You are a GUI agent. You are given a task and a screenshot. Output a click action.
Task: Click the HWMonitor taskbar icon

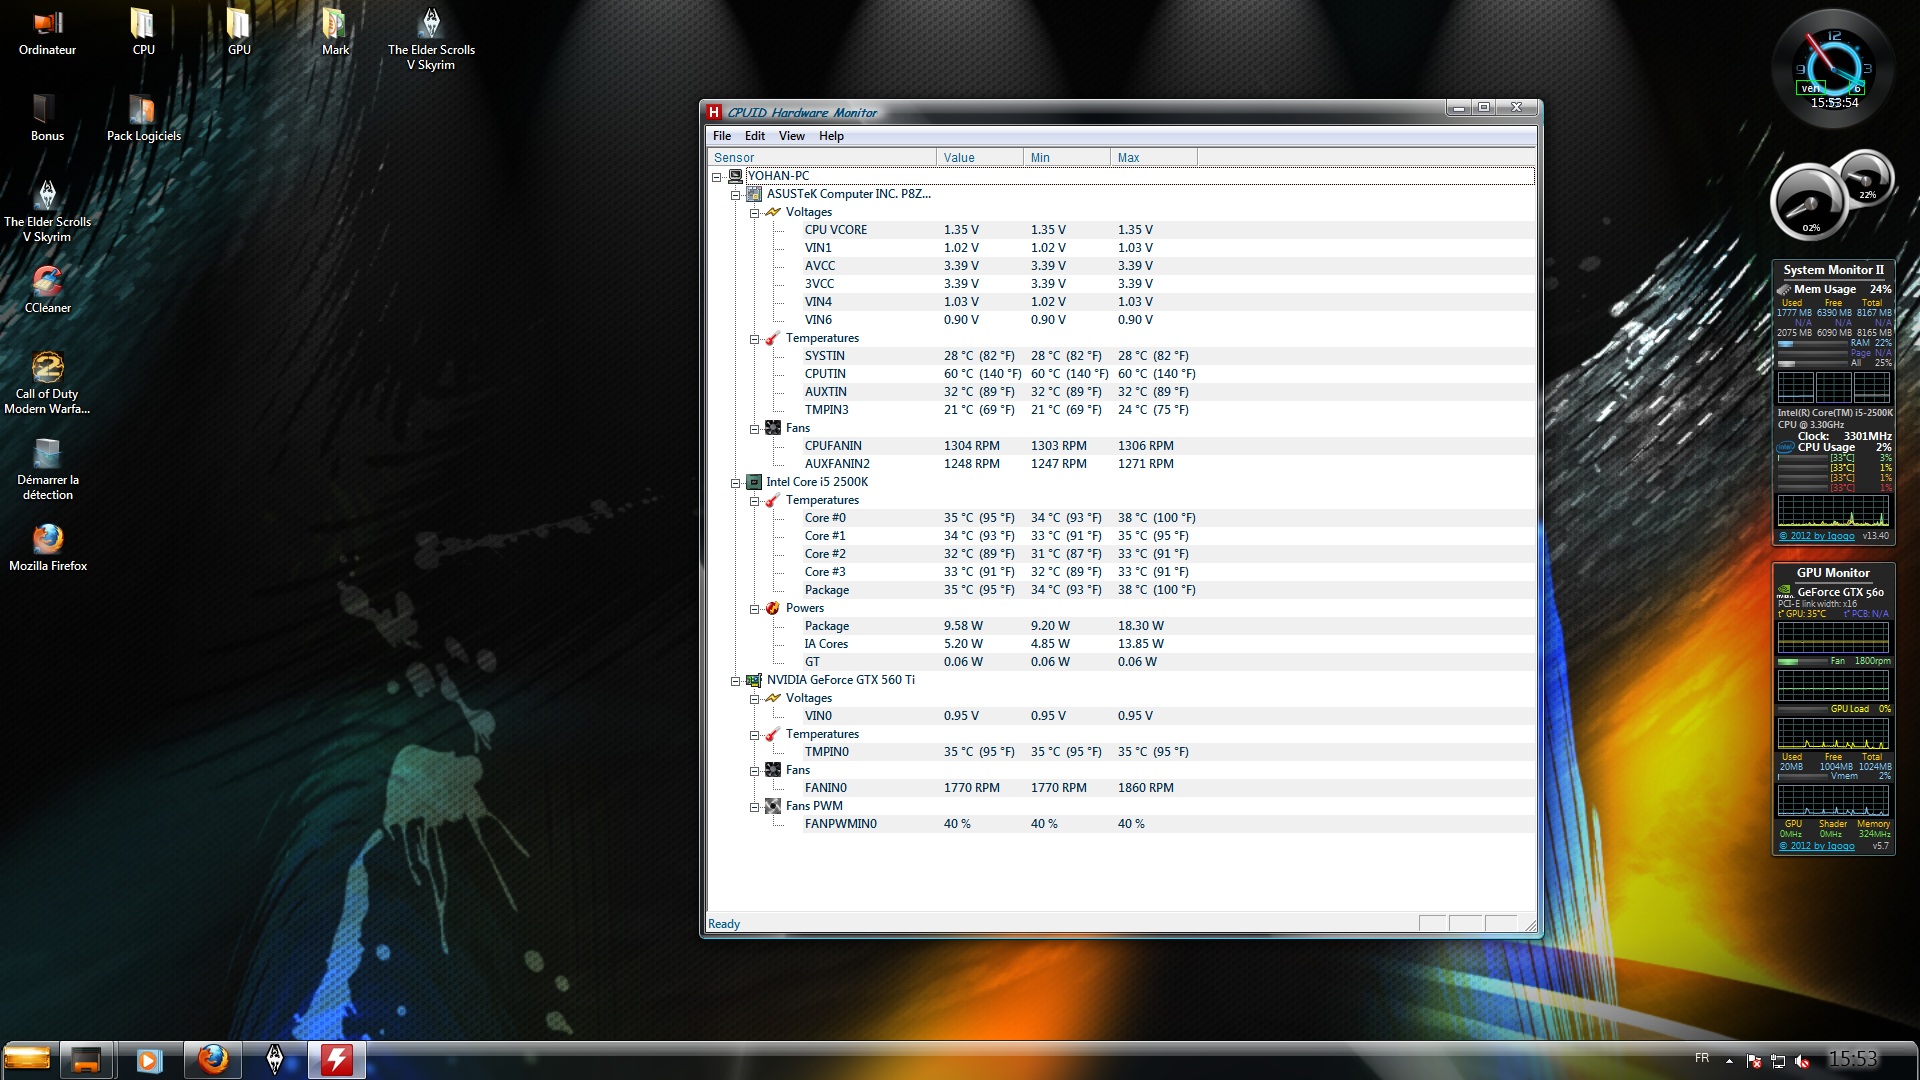tap(336, 1059)
